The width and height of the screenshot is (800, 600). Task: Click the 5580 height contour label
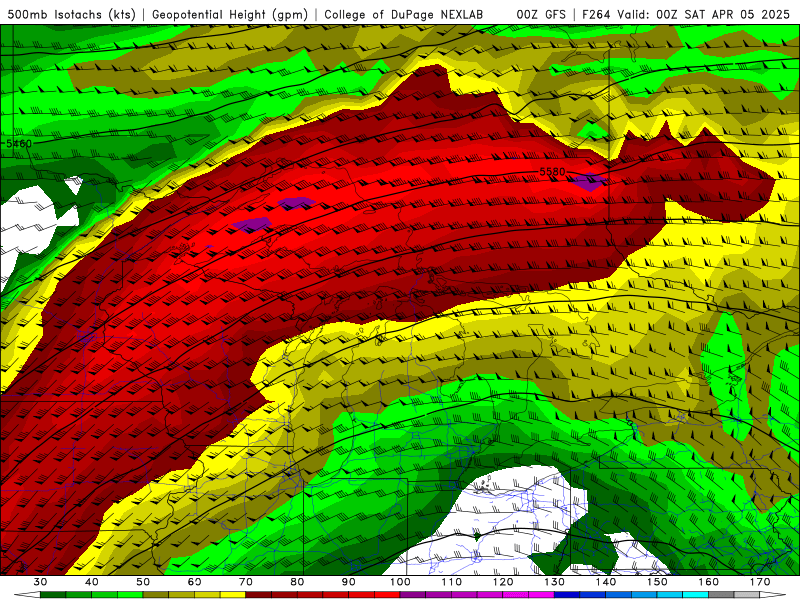click(x=553, y=172)
